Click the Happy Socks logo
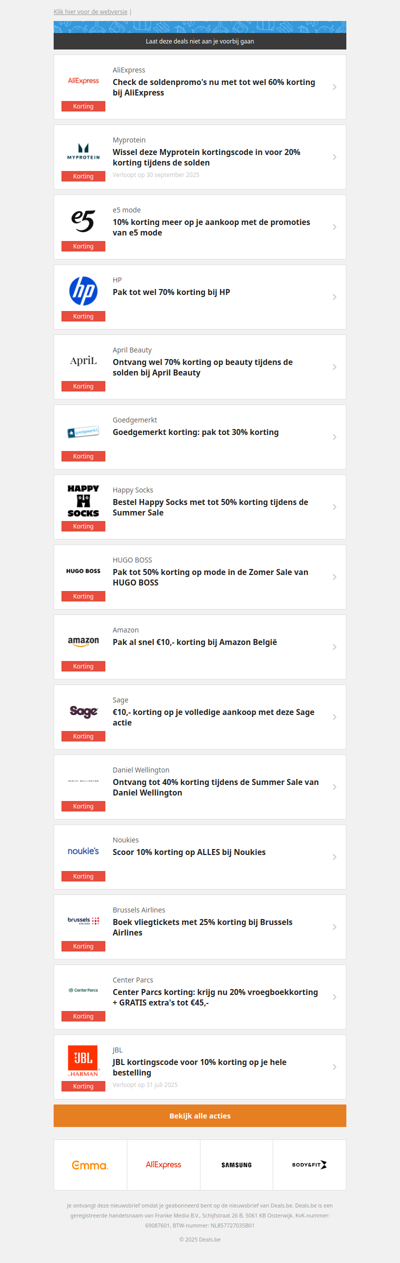Image resolution: width=400 pixels, height=1263 pixels. pyautogui.click(x=83, y=500)
